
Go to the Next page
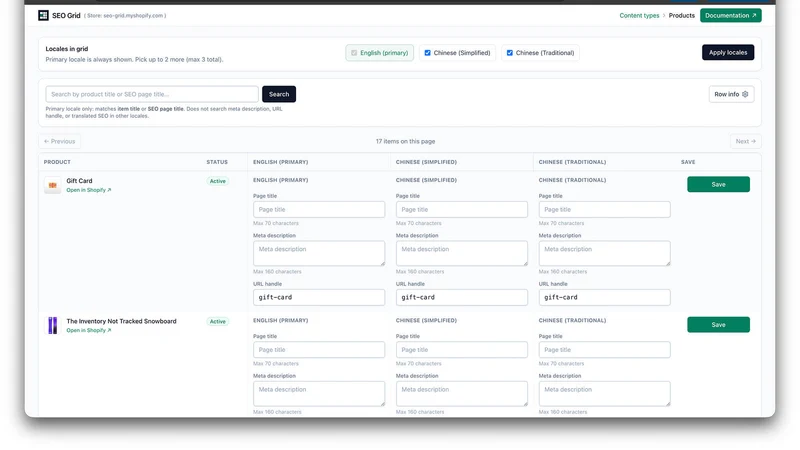pyautogui.click(x=745, y=141)
